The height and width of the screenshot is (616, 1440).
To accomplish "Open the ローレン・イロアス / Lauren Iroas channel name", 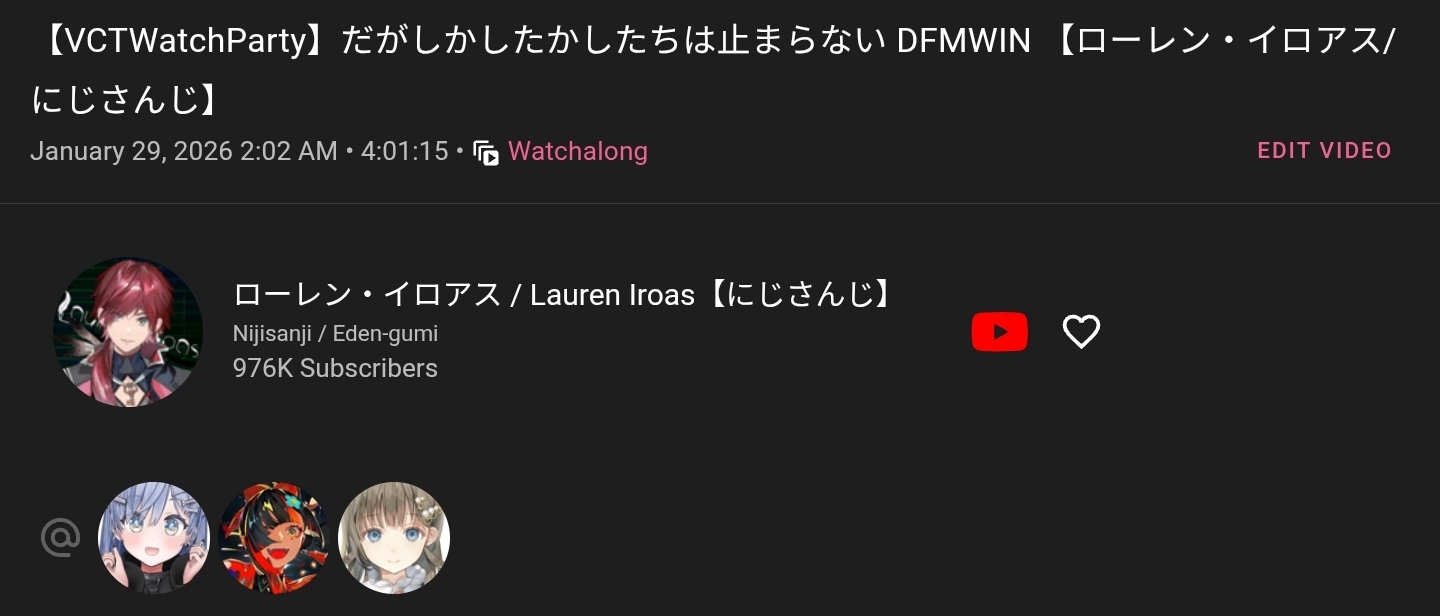I will pos(464,295).
